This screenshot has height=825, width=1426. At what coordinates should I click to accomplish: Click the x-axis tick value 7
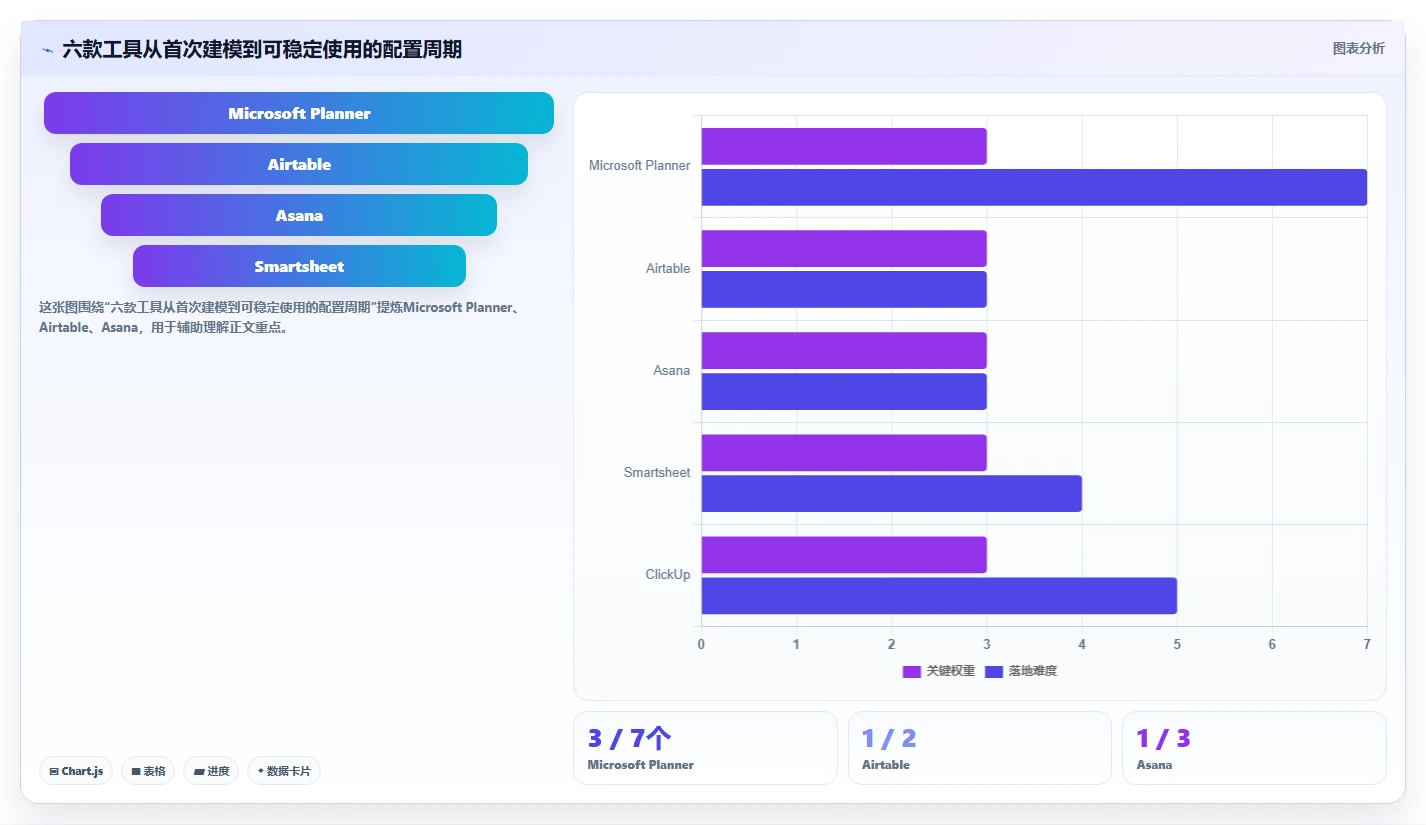1367,644
